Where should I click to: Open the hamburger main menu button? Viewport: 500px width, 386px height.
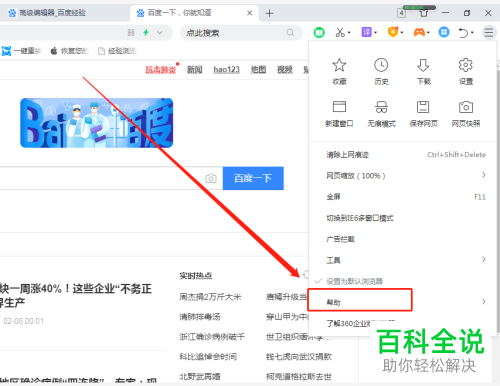(489, 32)
